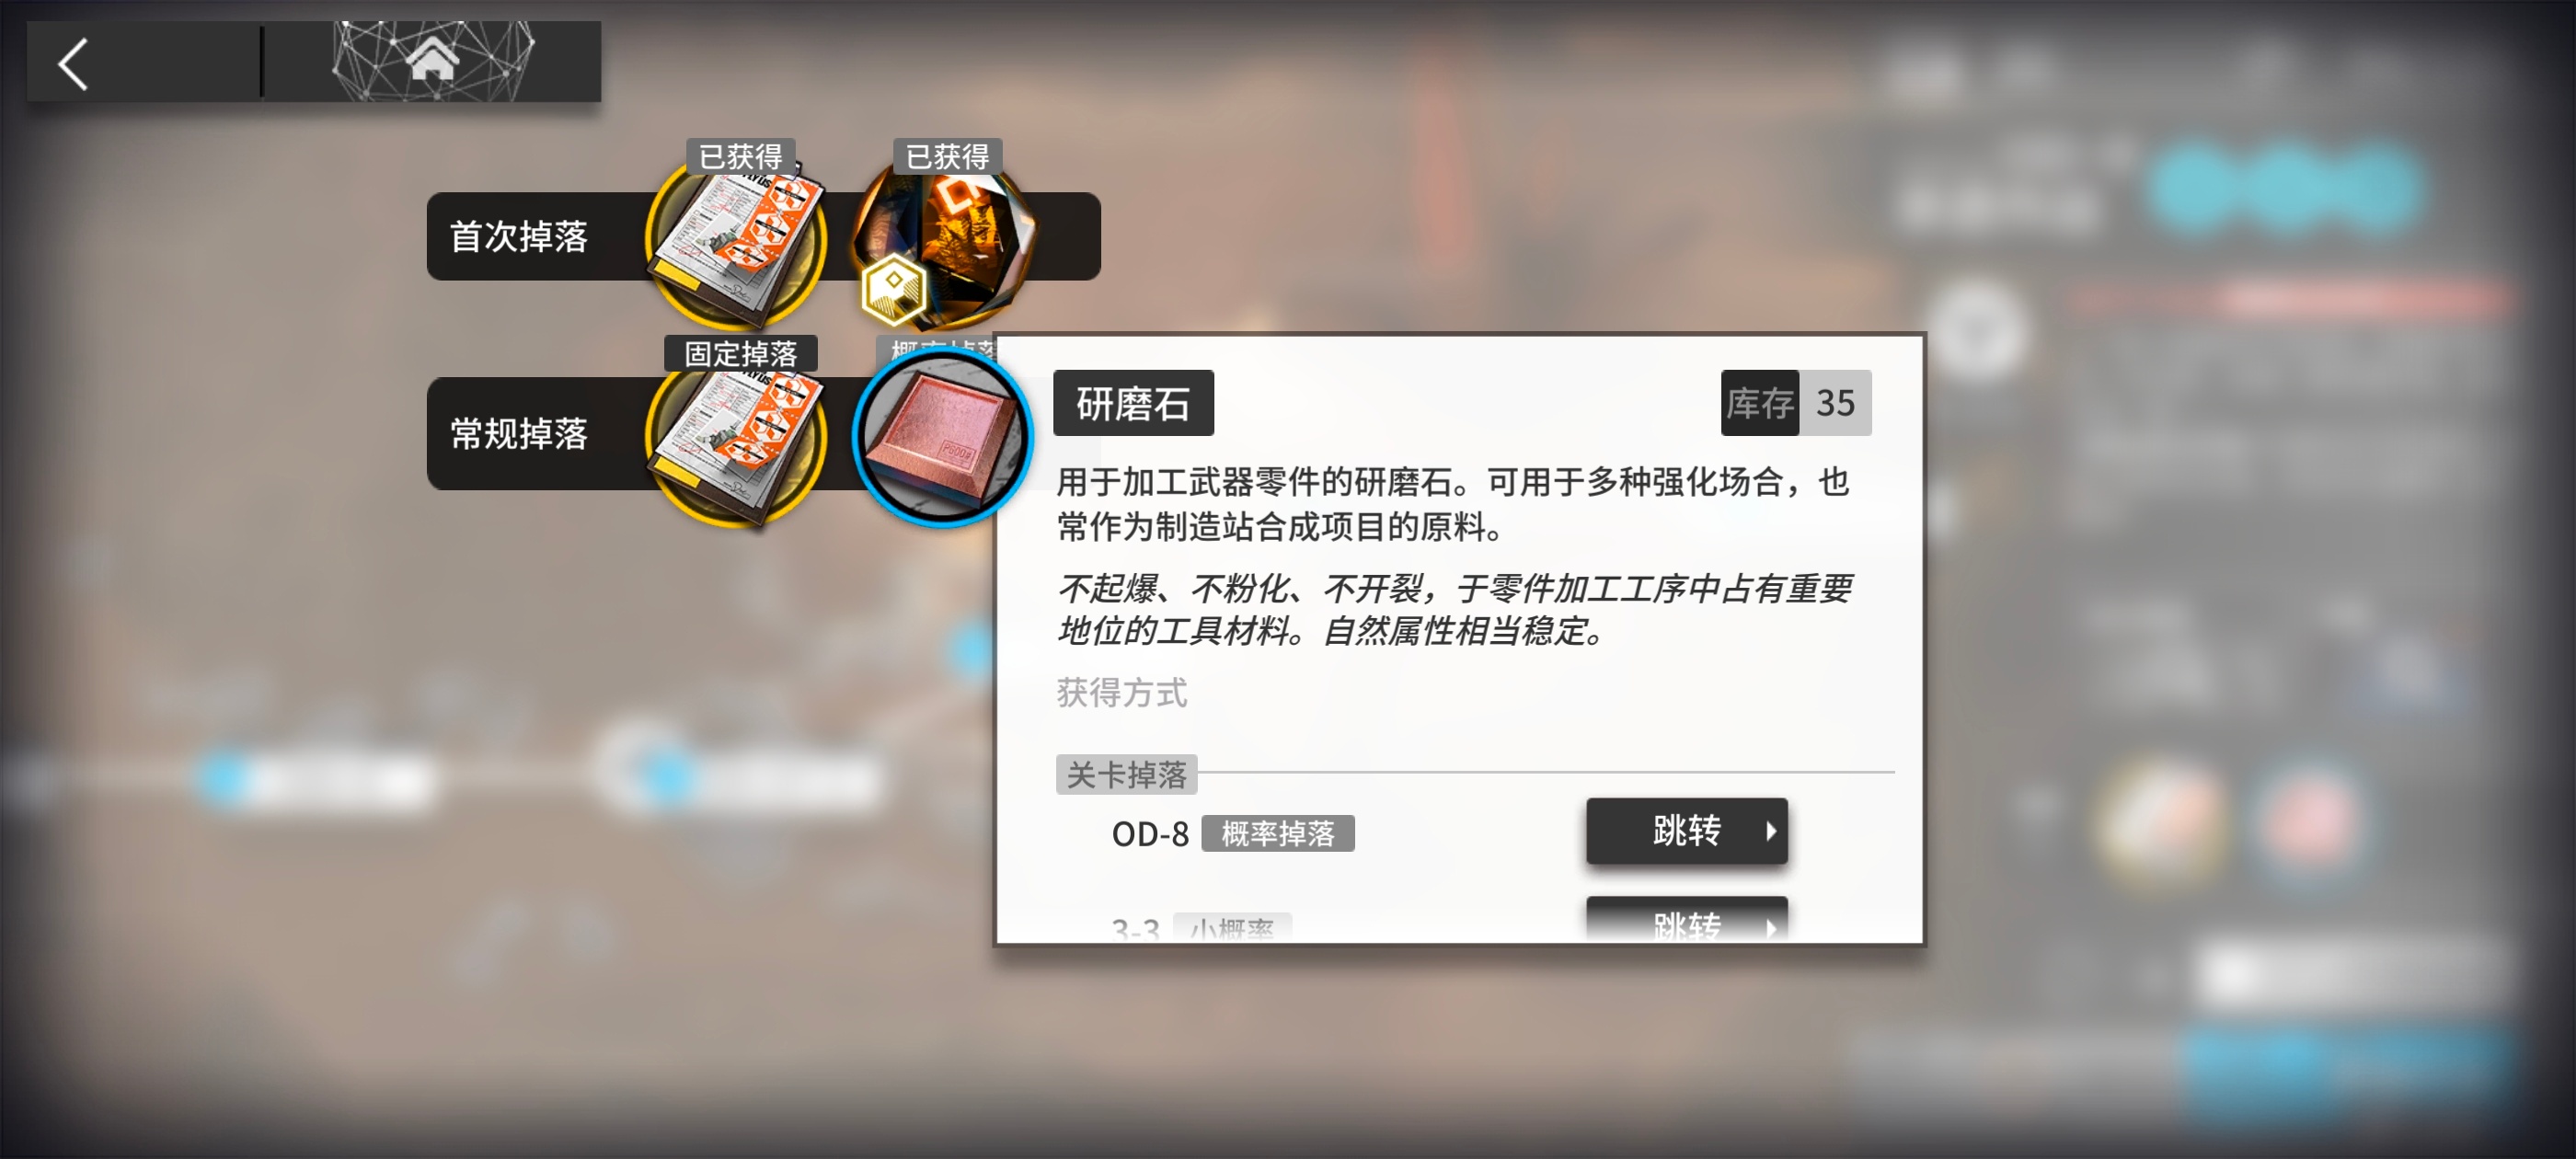This screenshot has width=2576, height=1159.
Task: Click the arrow on 3-3 跳转 button
Action: click(1771, 928)
